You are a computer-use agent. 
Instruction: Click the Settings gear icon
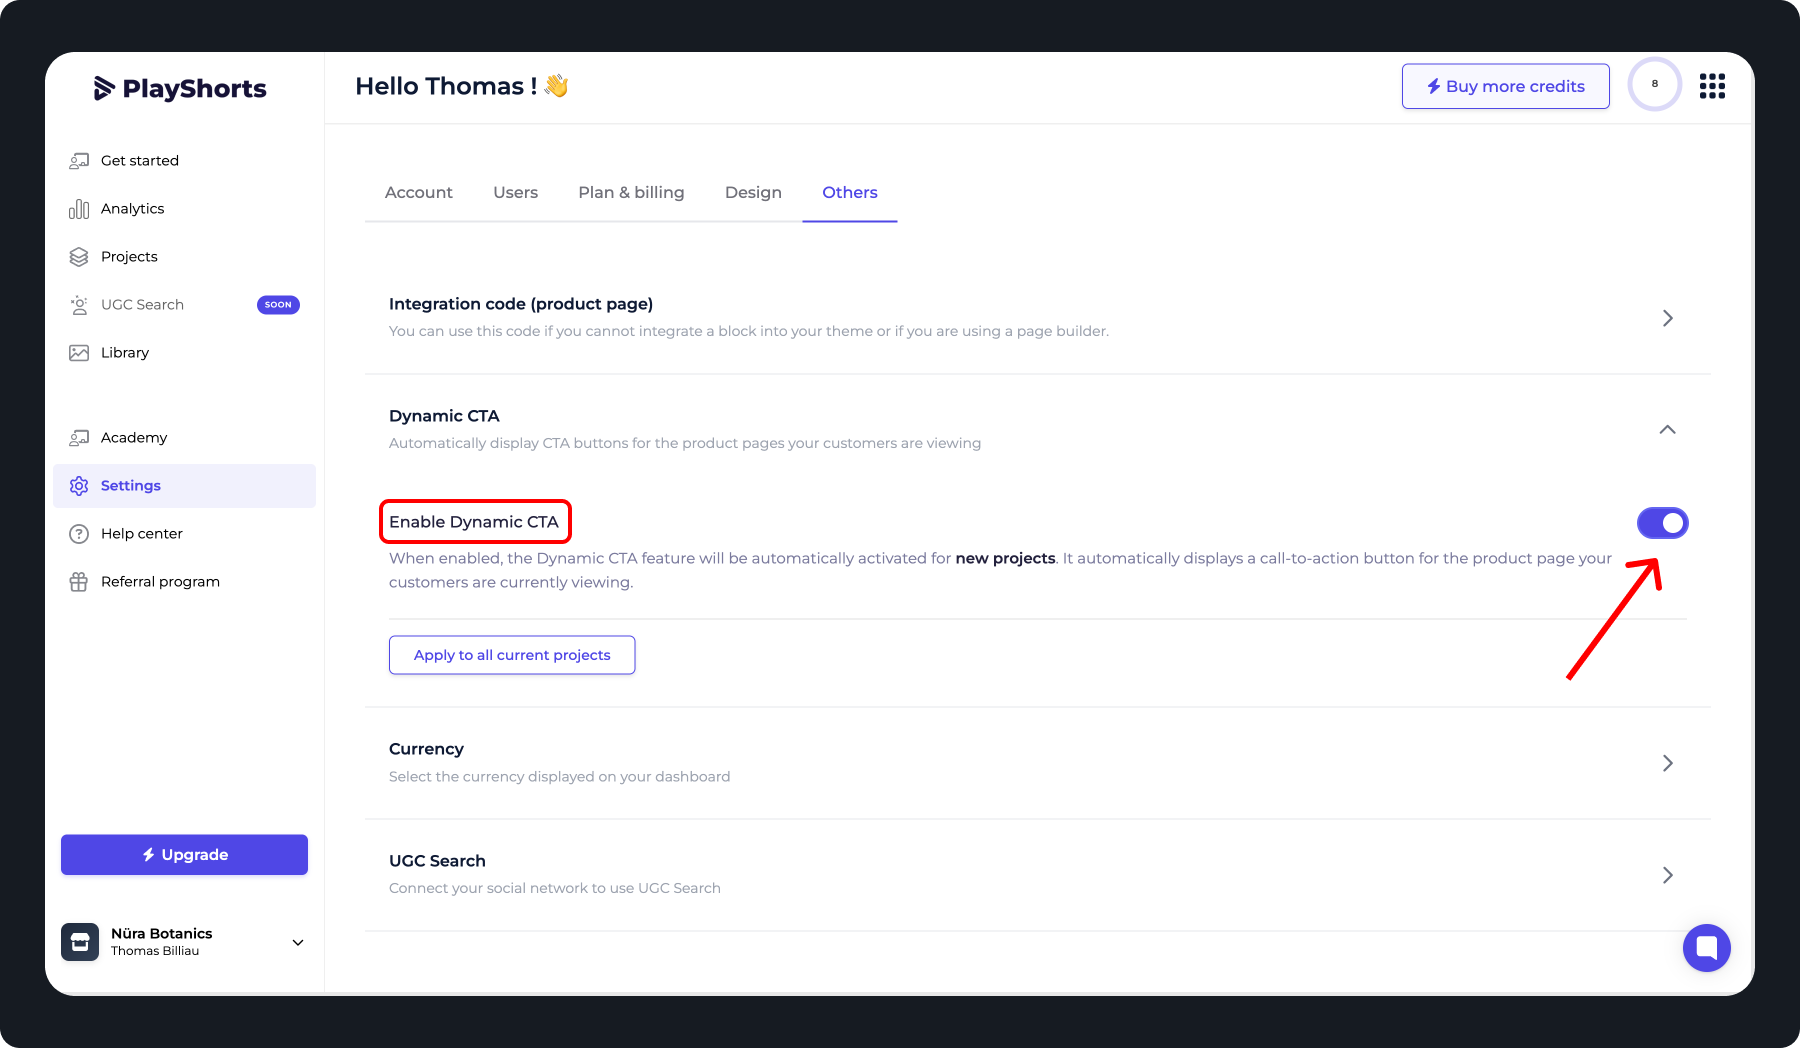click(79, 486)
